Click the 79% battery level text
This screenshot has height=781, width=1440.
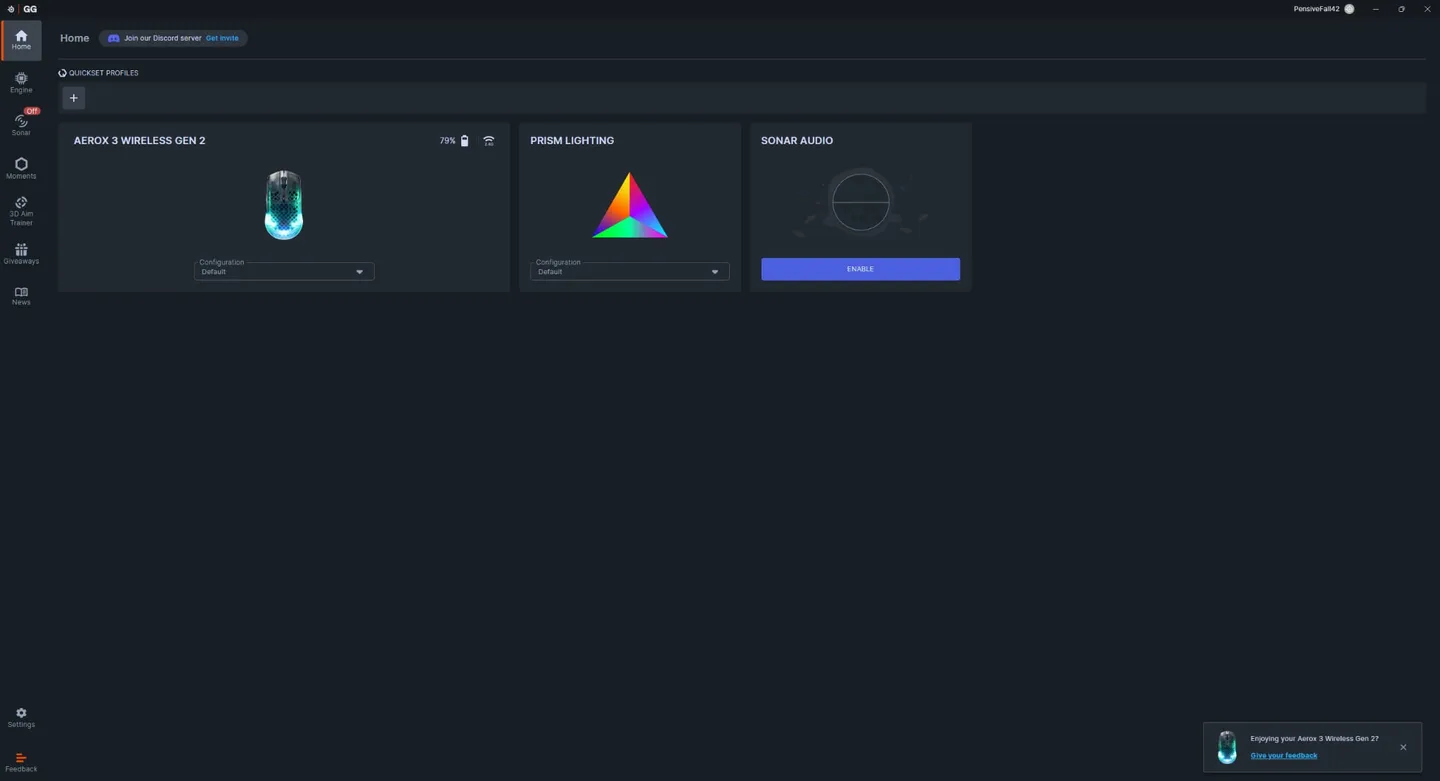(447, 141)
